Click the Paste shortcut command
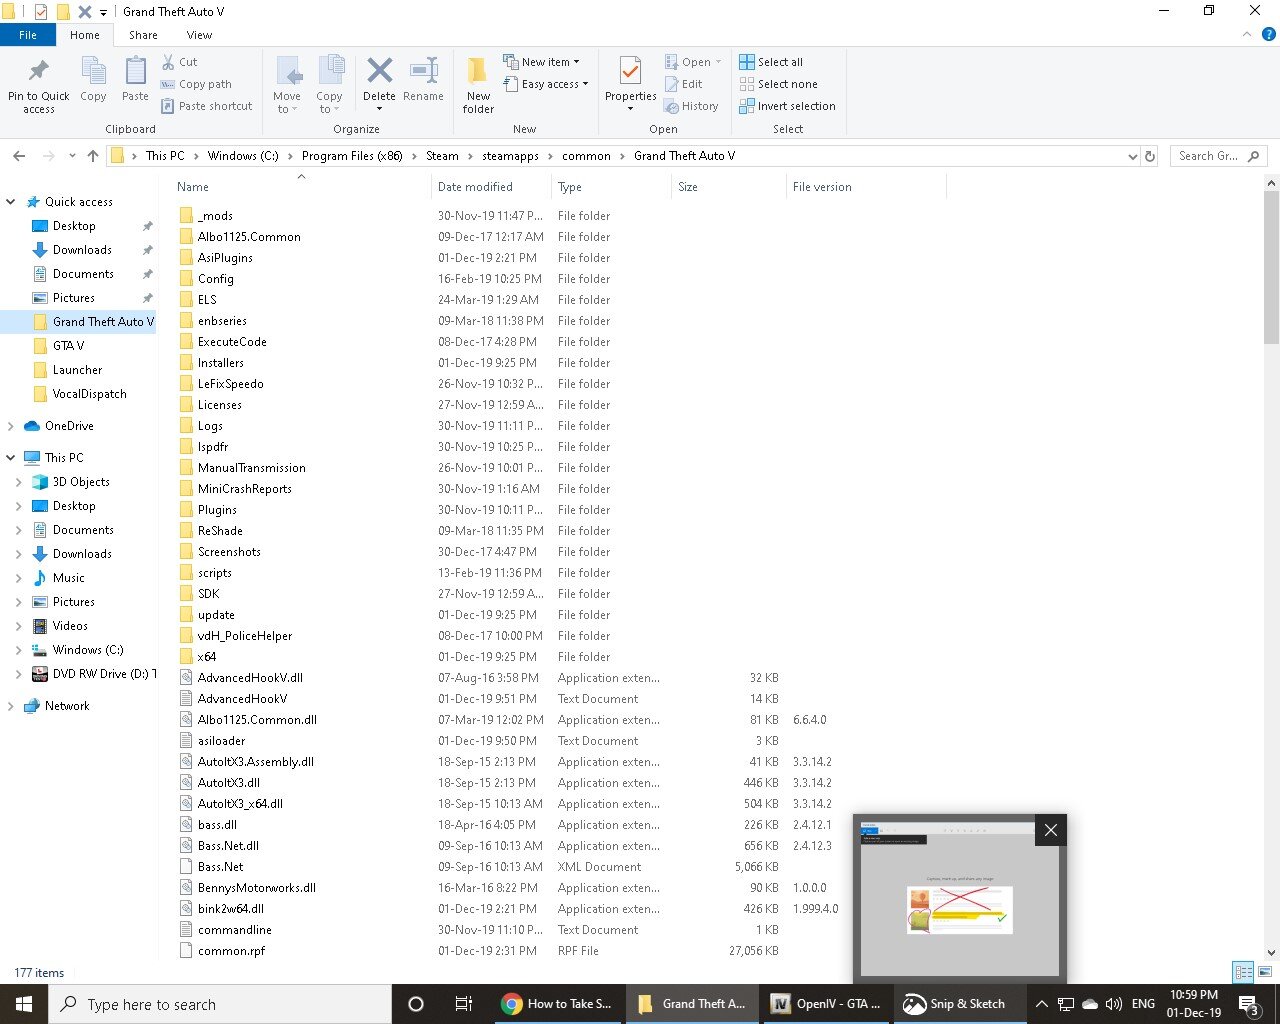This screenshot has height=1024, width=1280. (207, 106)
